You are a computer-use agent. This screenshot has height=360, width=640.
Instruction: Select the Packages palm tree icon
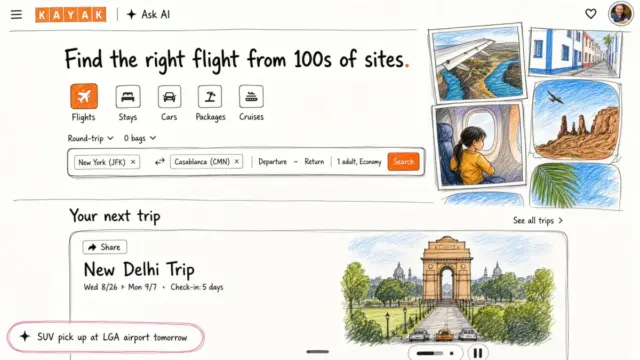[x=210, y=97]
